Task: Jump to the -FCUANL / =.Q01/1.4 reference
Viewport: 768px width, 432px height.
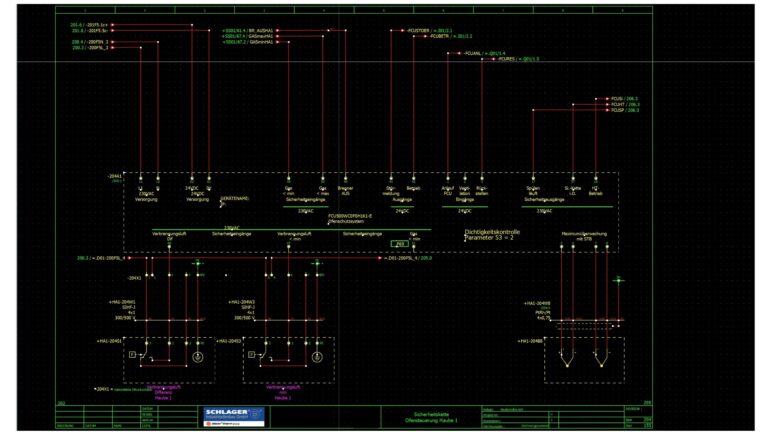Action: [x=485, y=53]
